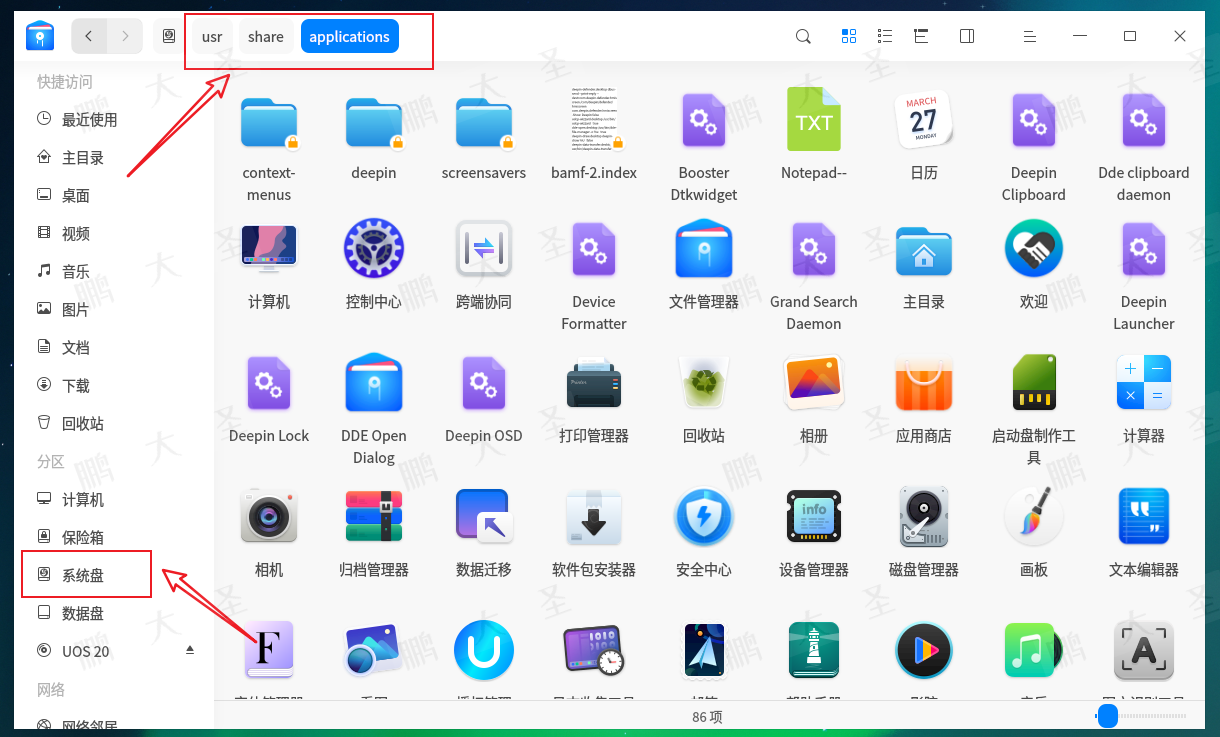This screenshot has width=1220, height=737.
Task: Switch to icon grid view
Action: (849, 36)
